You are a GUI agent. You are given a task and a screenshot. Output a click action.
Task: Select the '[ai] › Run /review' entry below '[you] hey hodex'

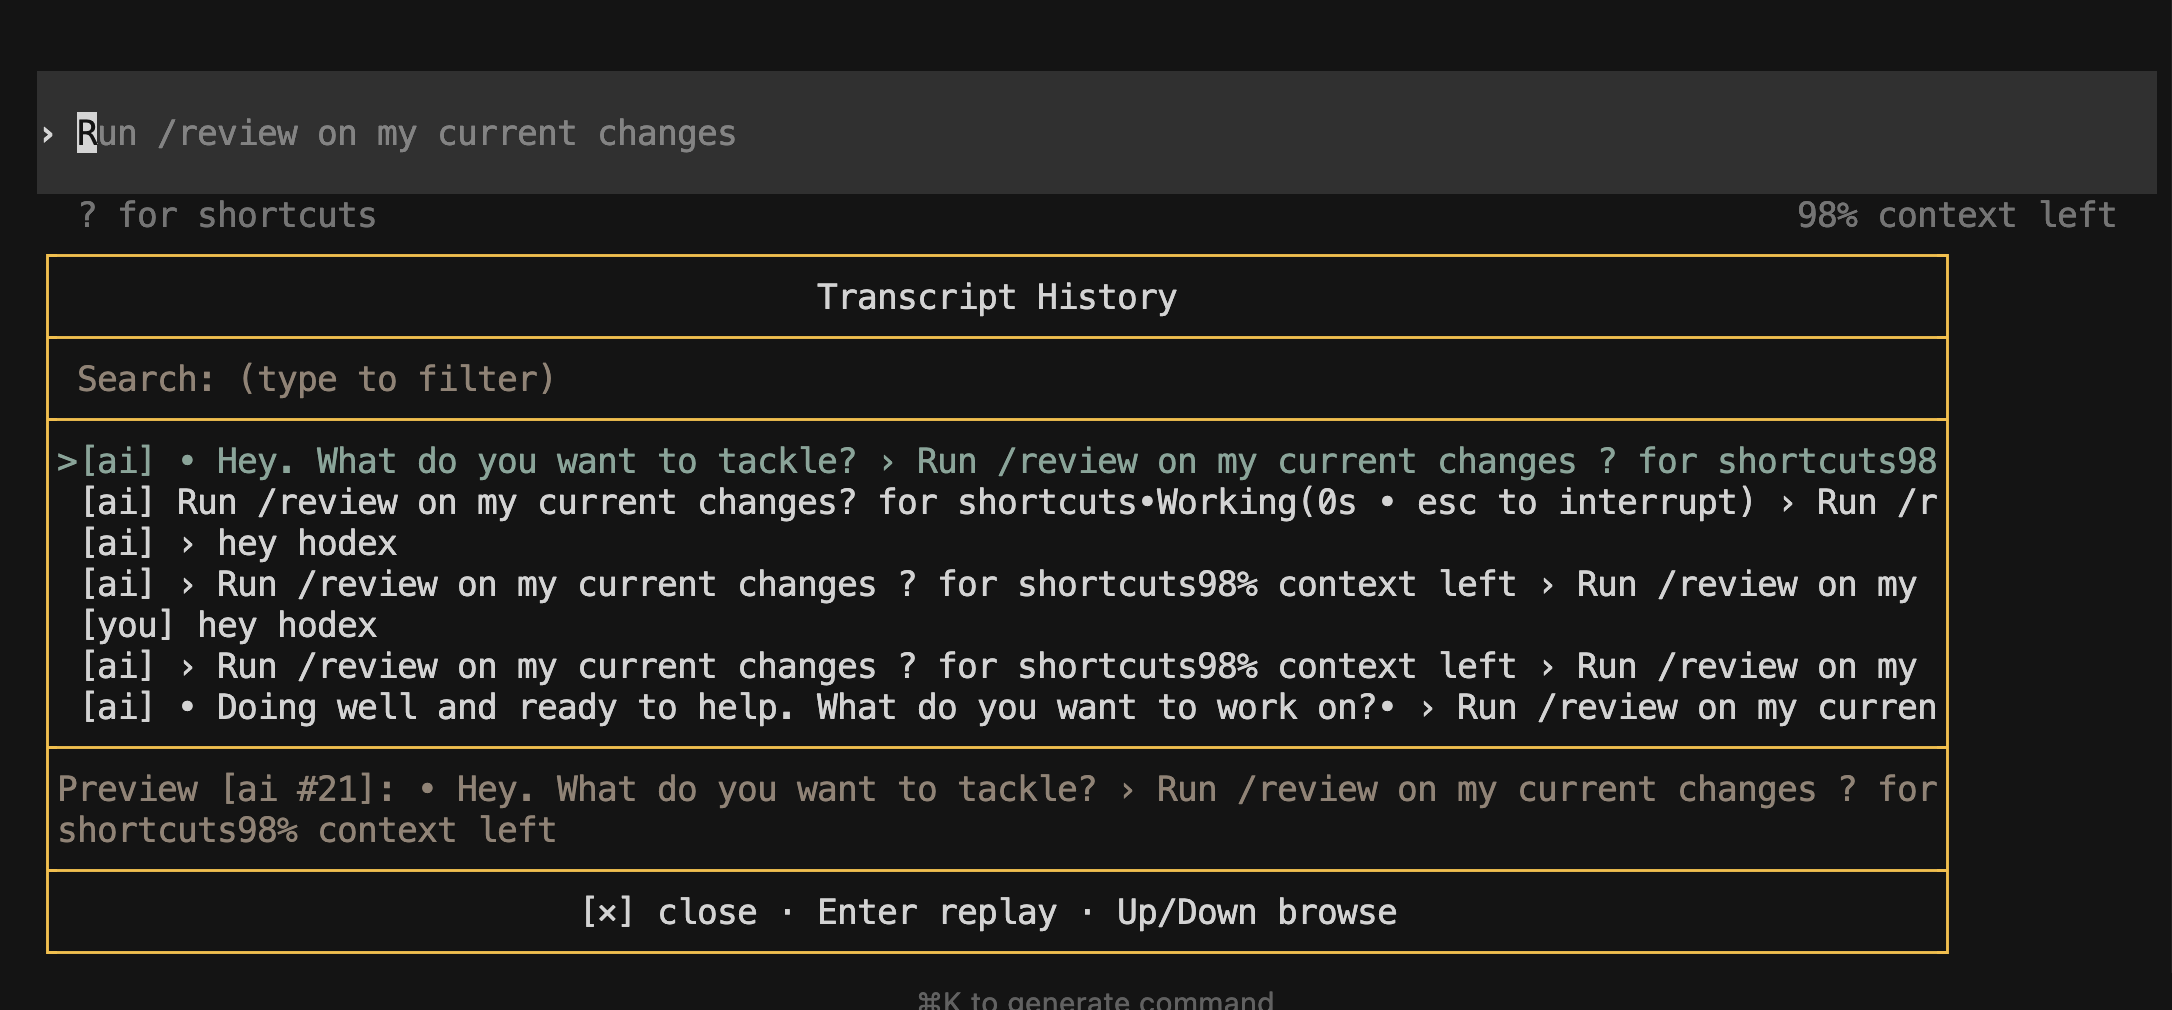(997, 666)
